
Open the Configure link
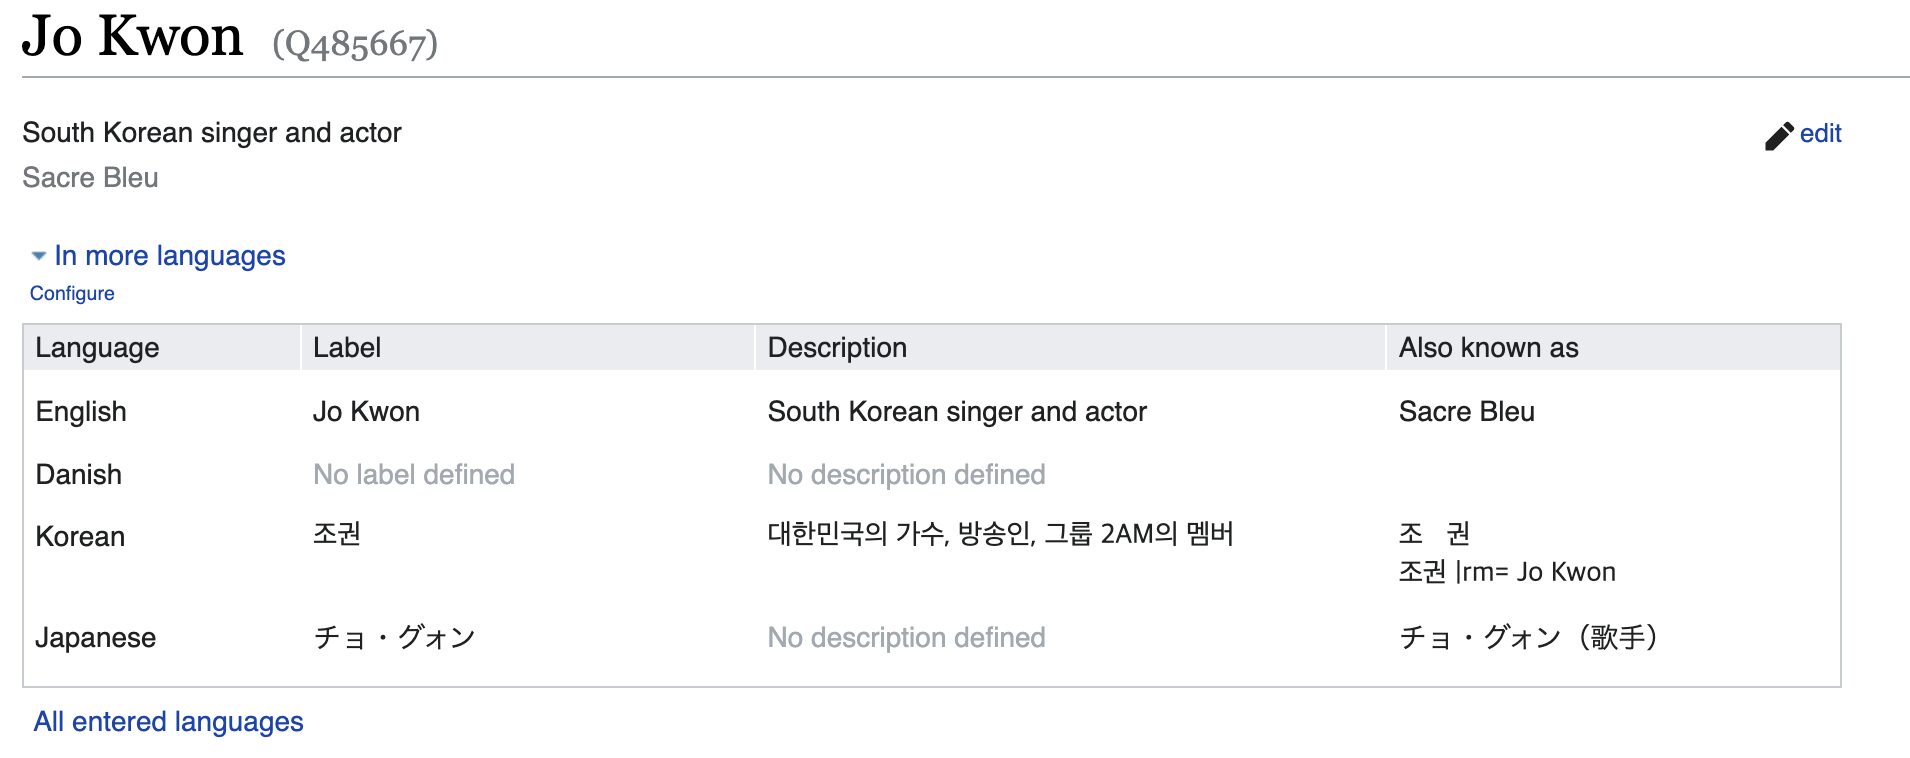click(x=72, y=293)
